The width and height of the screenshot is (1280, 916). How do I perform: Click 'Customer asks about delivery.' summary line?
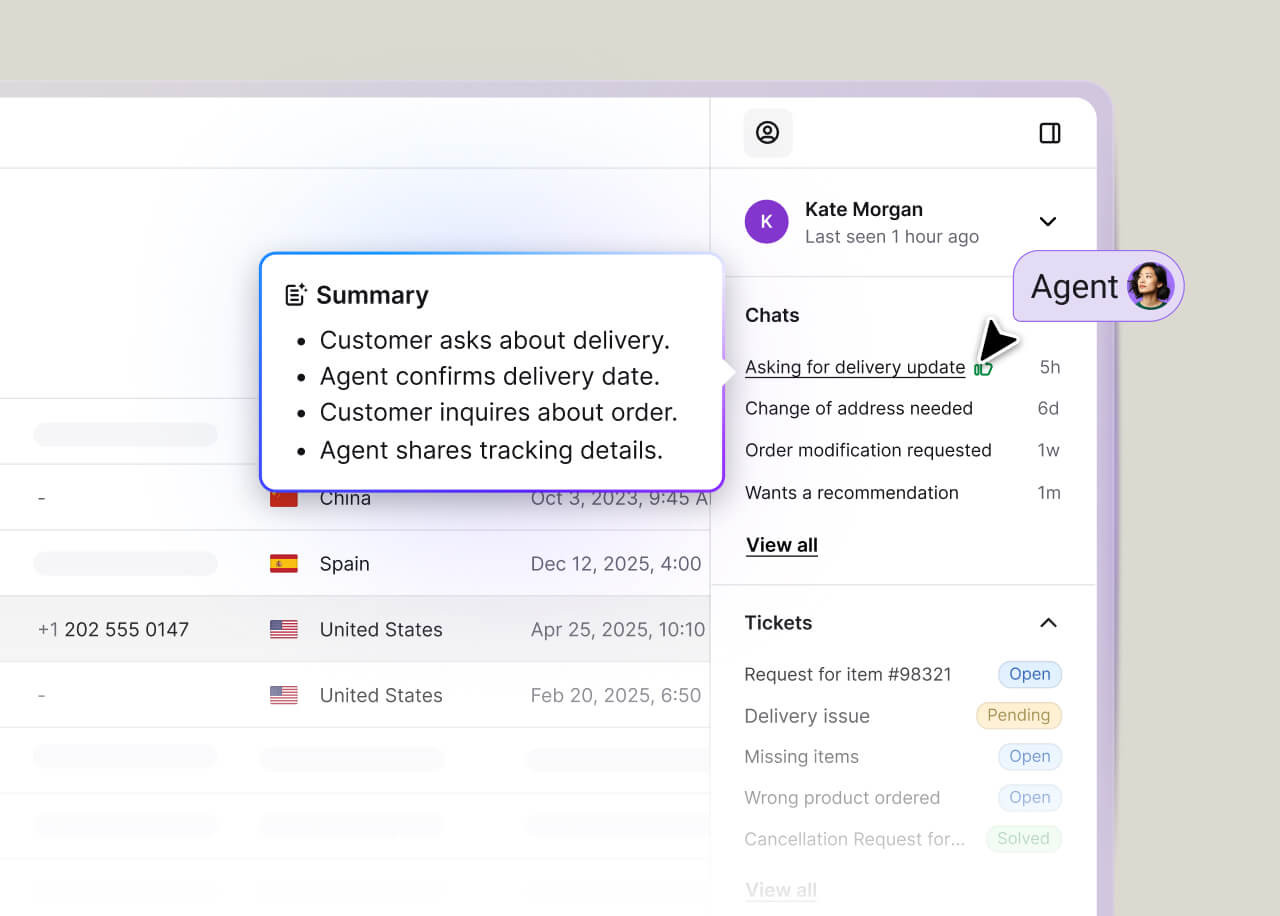(x=495, y=340)
